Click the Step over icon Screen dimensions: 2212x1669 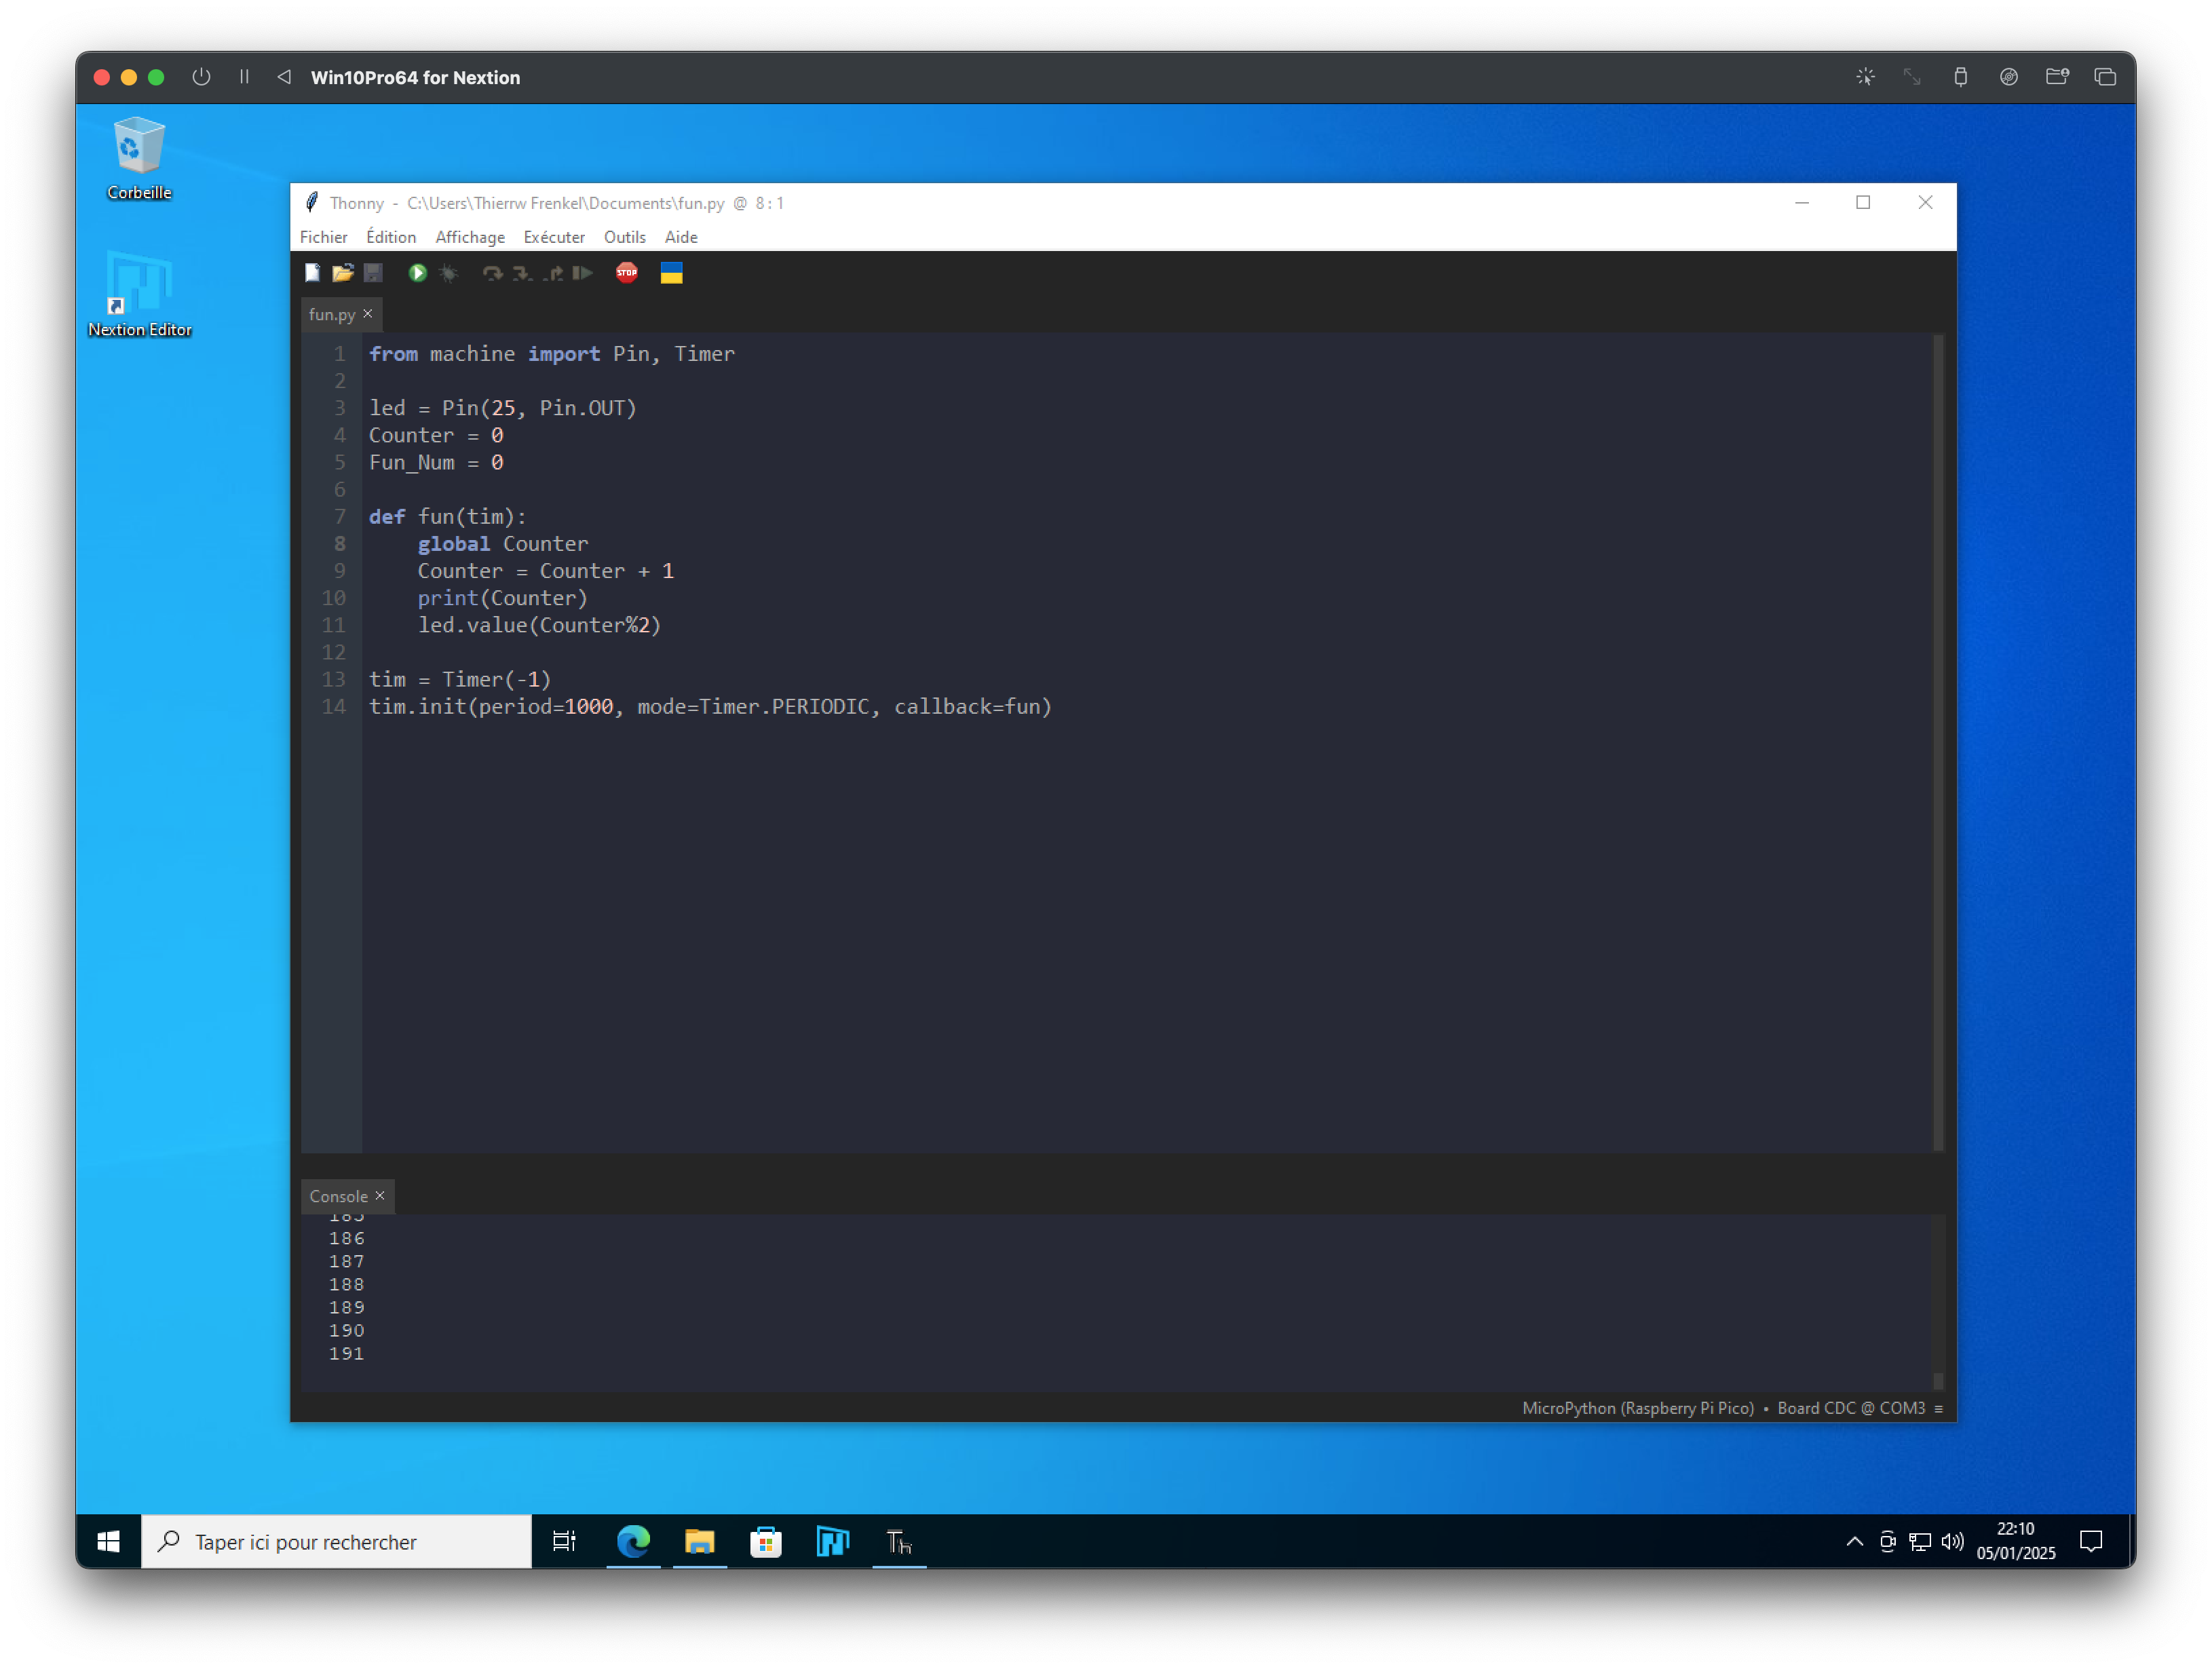(492, 273)
